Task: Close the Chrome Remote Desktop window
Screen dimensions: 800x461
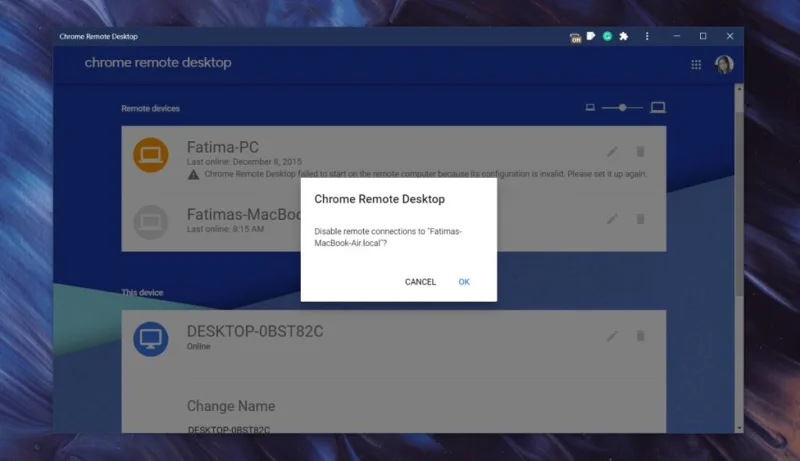Action: [x=730, y=36]
